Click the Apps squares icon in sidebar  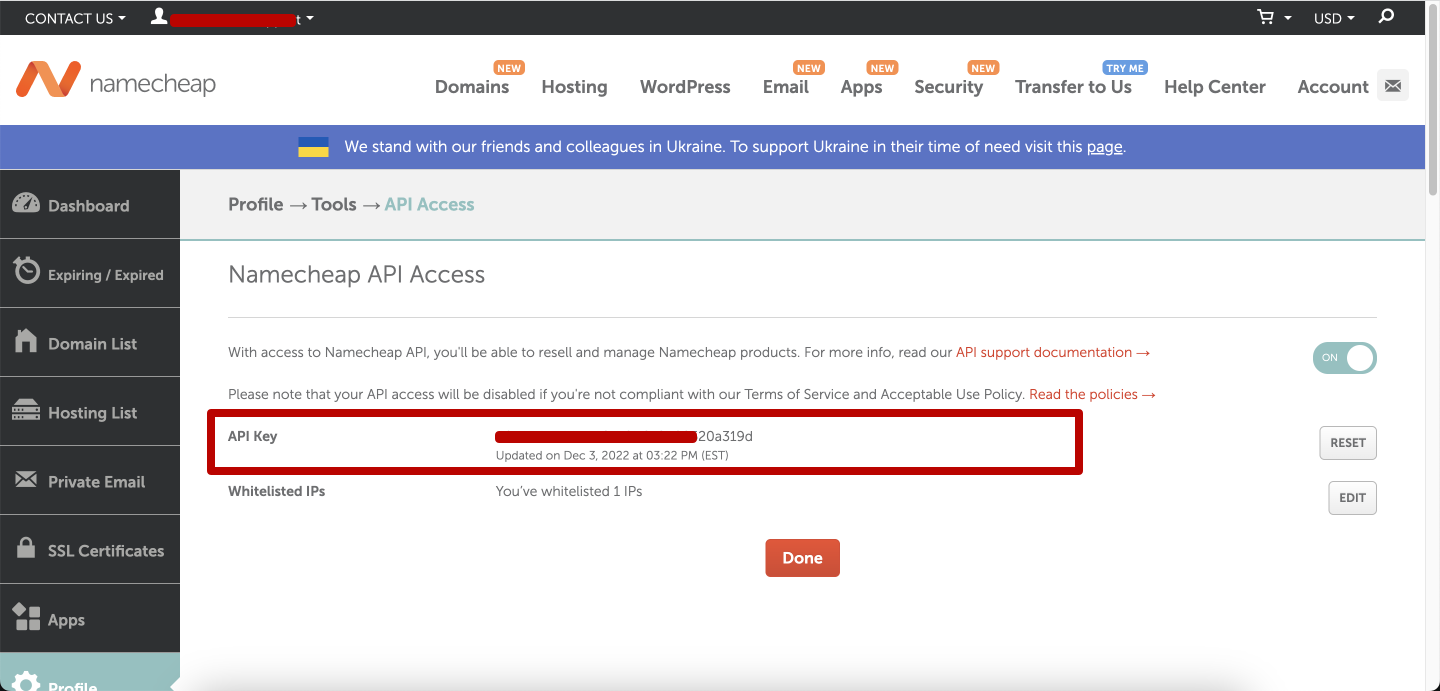pos(26,617)
